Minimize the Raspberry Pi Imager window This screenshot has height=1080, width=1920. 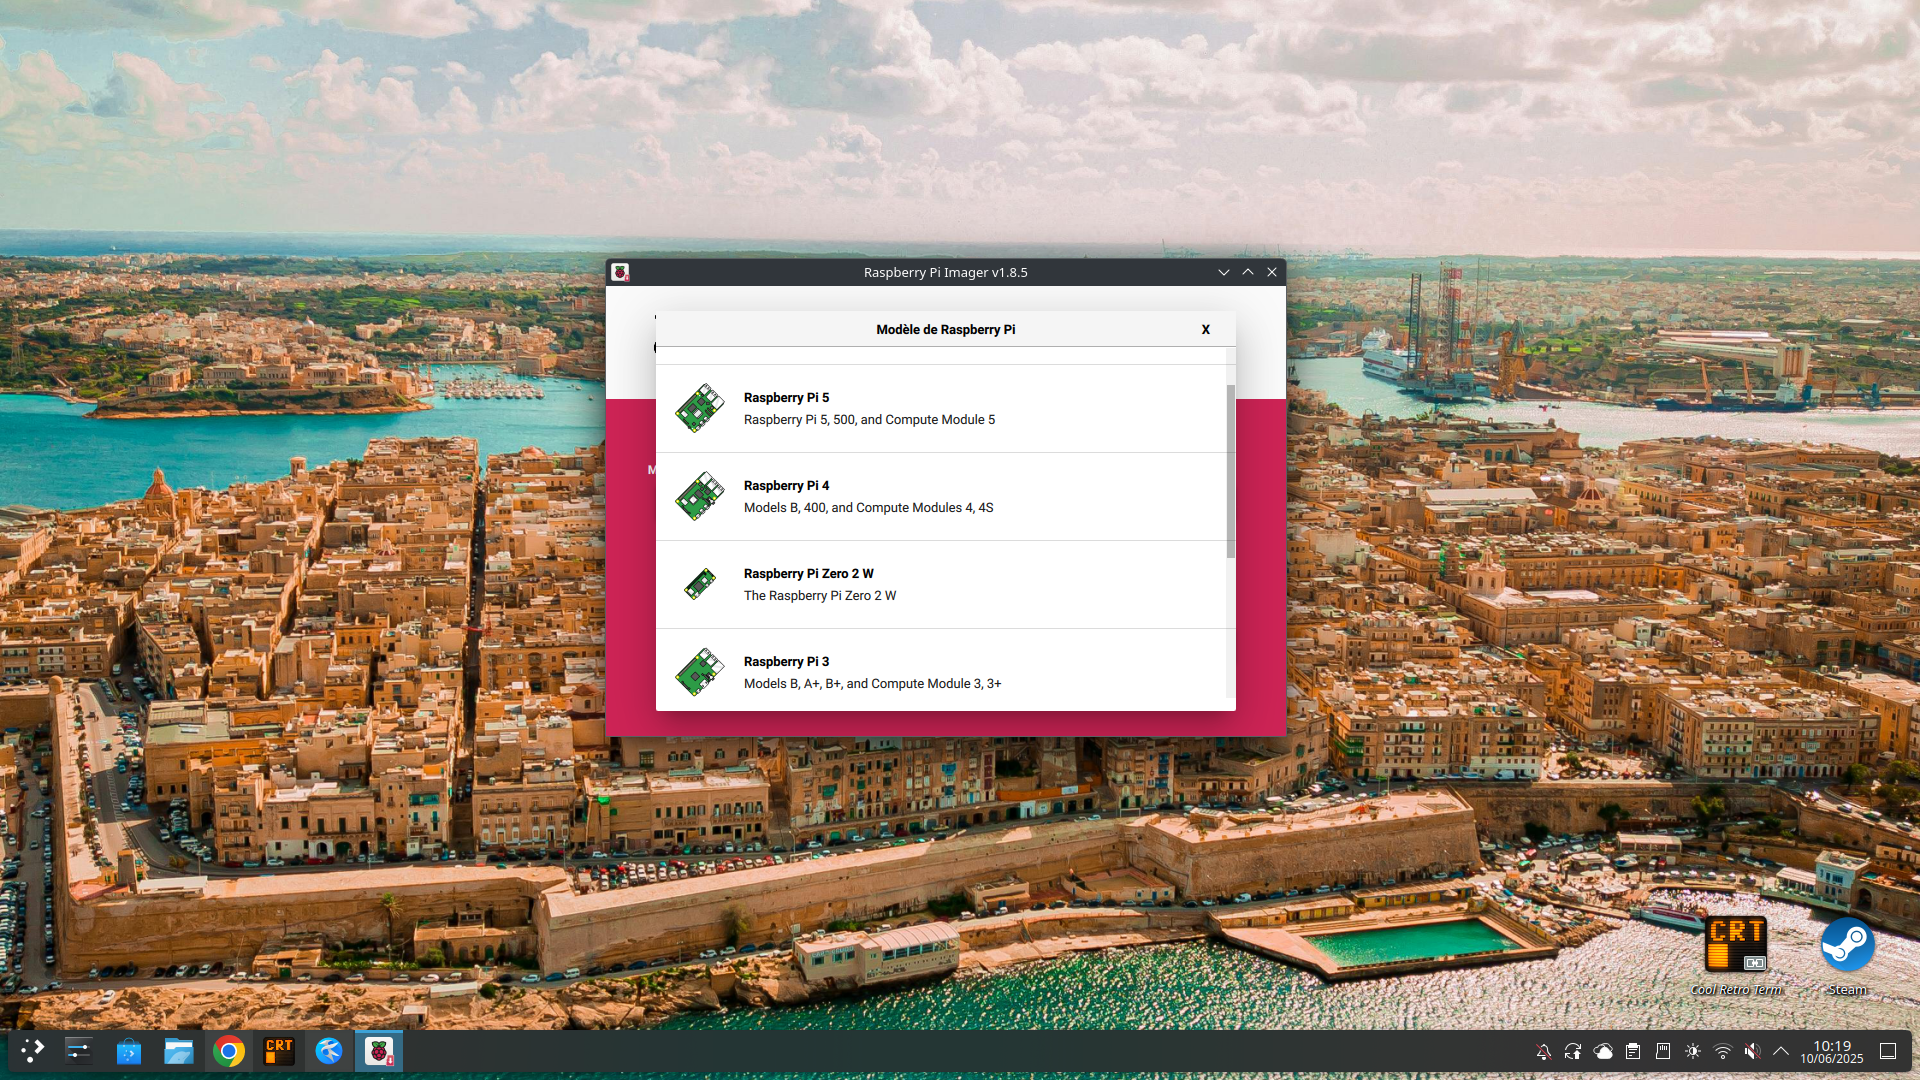(x=1223, y=272)
